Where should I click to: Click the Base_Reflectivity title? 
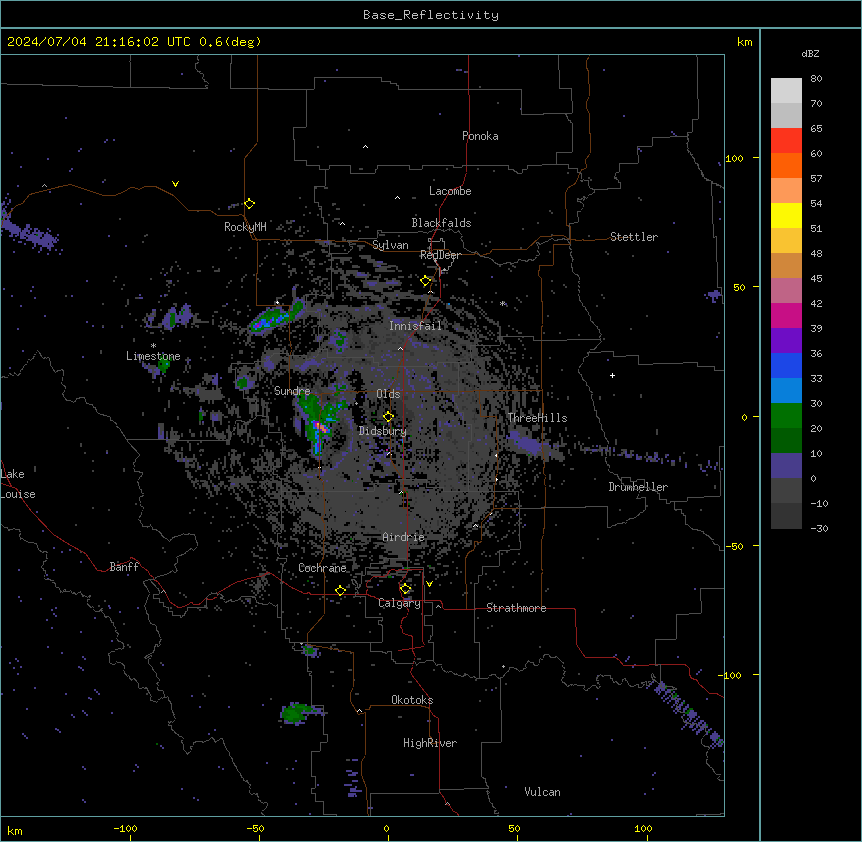click(431, 15)
